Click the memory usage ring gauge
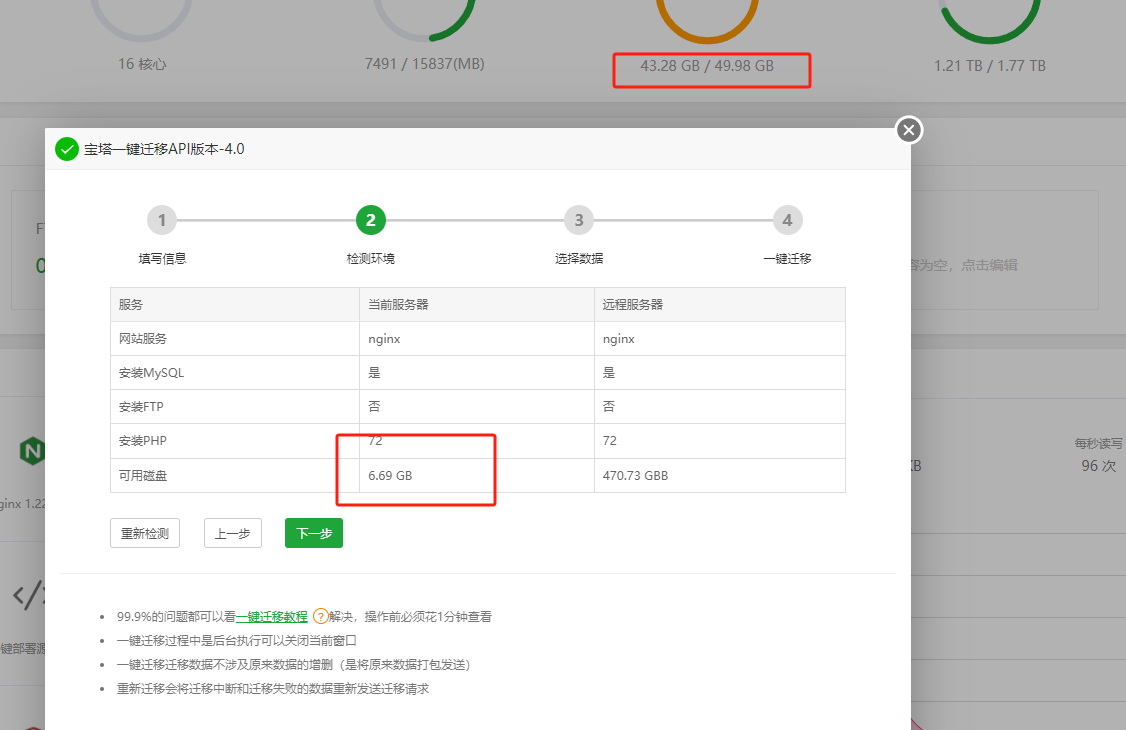The height and width of the screenshot is (730, 1126). pos(424,20)
